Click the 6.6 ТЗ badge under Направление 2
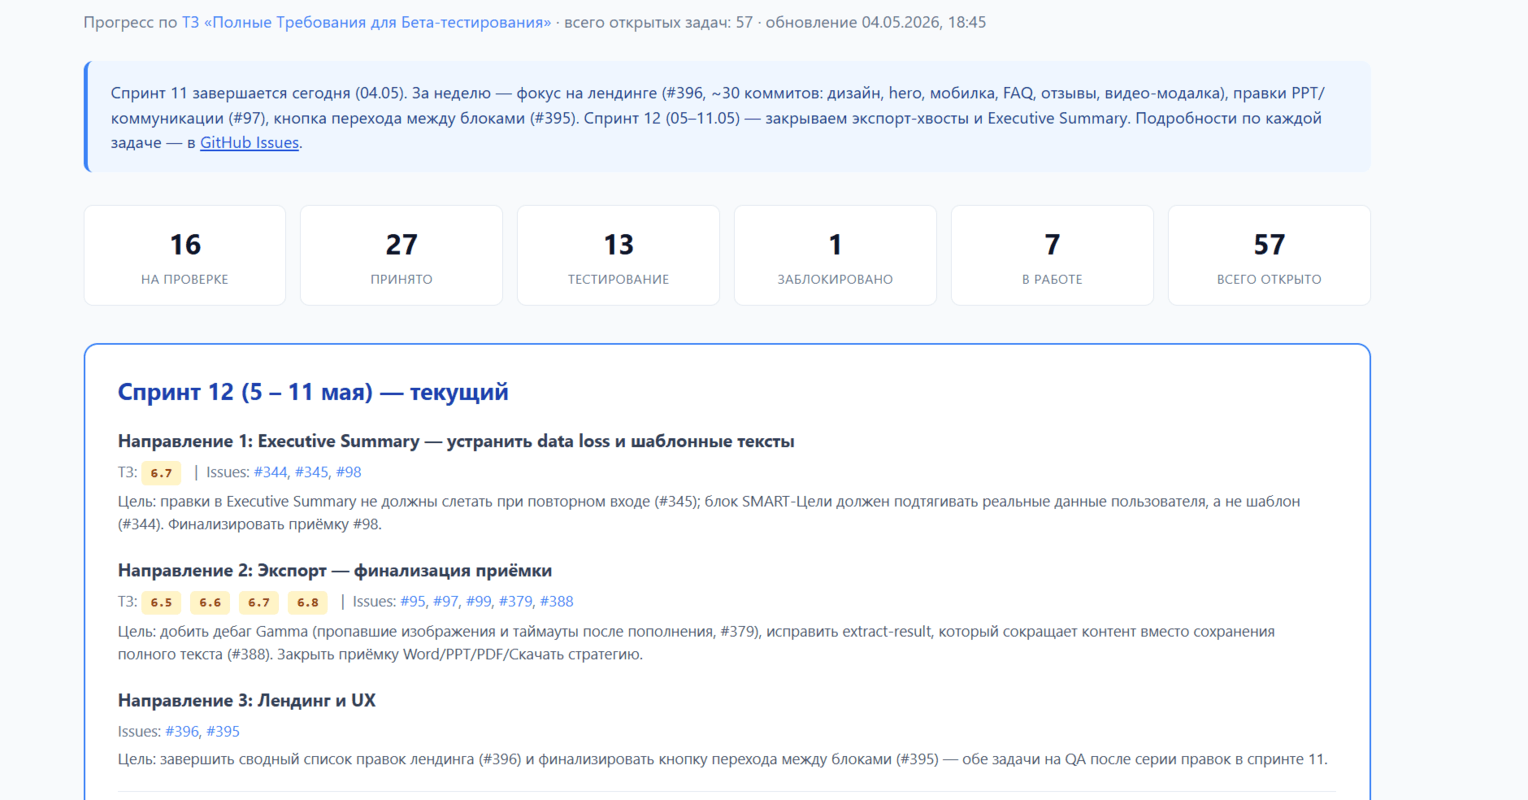Image resolution: width=1528 pixels, height=800 pixels. pos(210,602)
